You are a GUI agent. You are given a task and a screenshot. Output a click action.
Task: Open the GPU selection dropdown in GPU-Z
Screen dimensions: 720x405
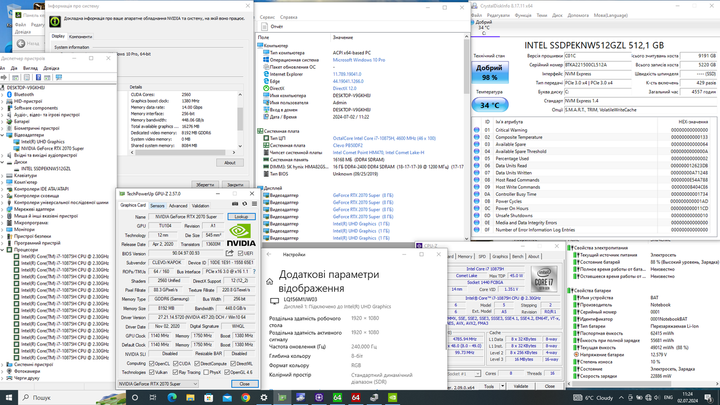(158, 384)
